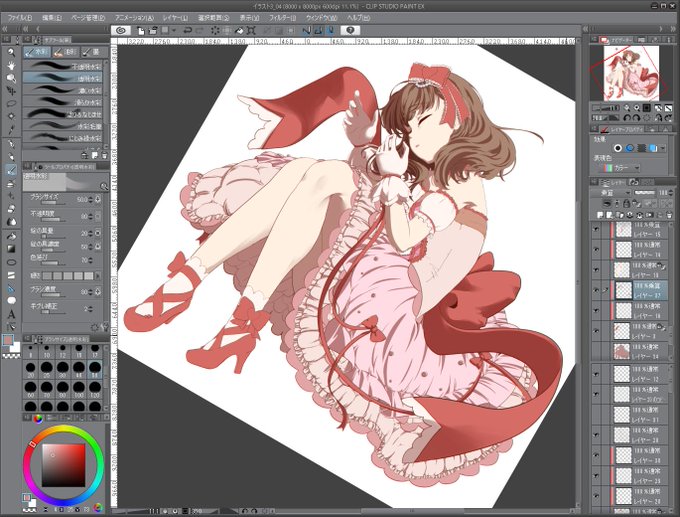Image resolution: width=680 pixels, height=517 pixels.
Task: Click the Fill bucket icon in command bar
Action: (x=239, y=30)
